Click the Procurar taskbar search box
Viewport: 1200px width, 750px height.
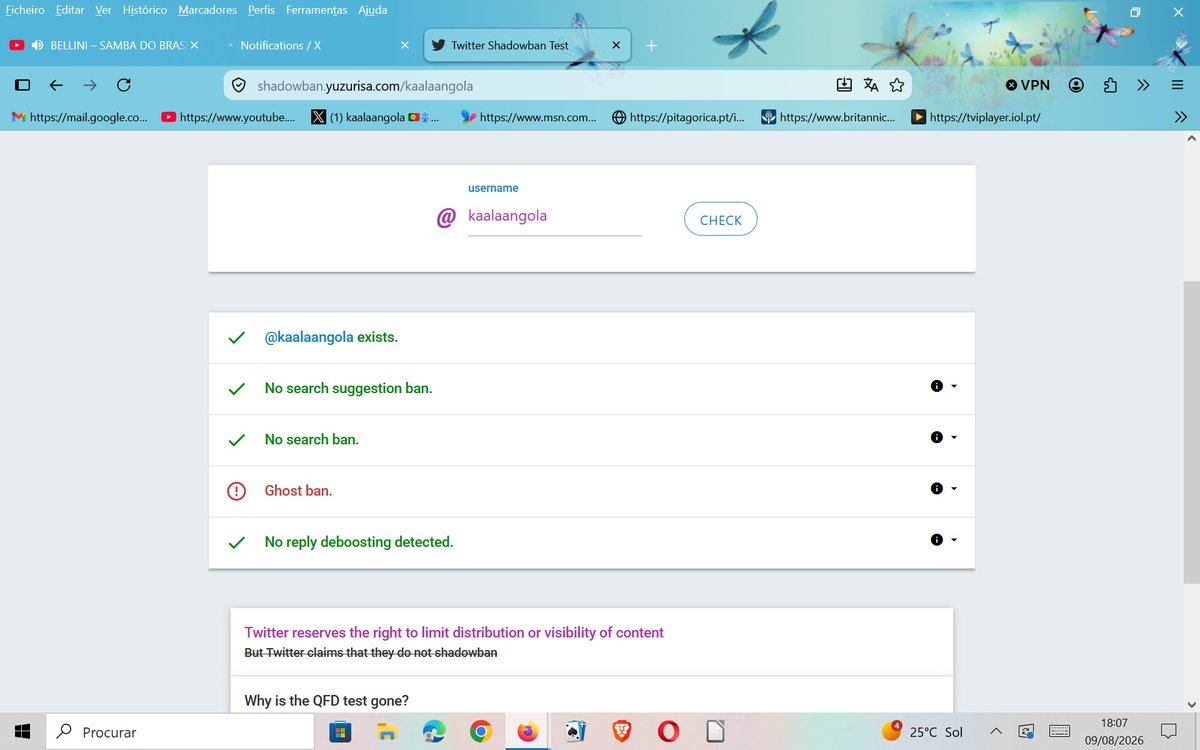[180, 731]
